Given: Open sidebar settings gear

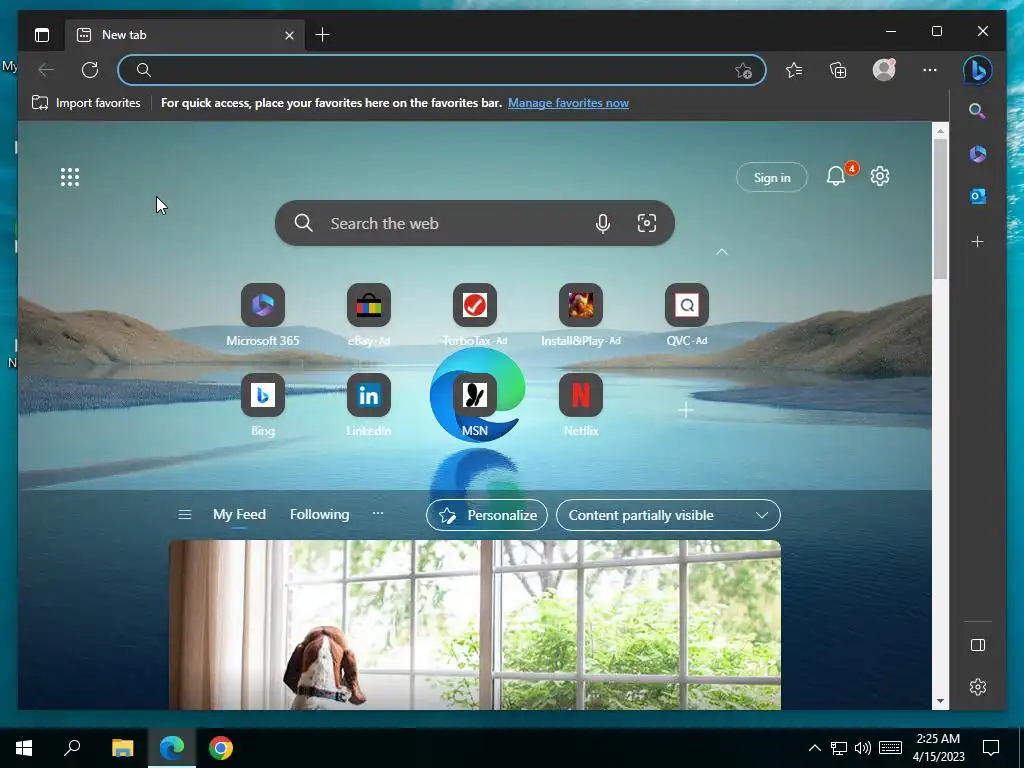Looking at the screenshot, I should coord(978,687).
